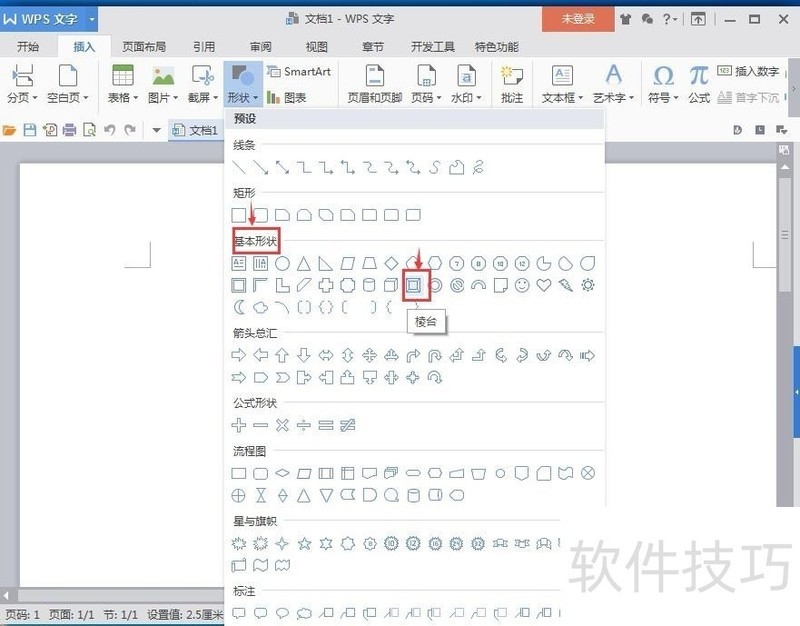Insert a 批注 comment
Viewport: 800px width, 626px height.
(x=512, y=83)
